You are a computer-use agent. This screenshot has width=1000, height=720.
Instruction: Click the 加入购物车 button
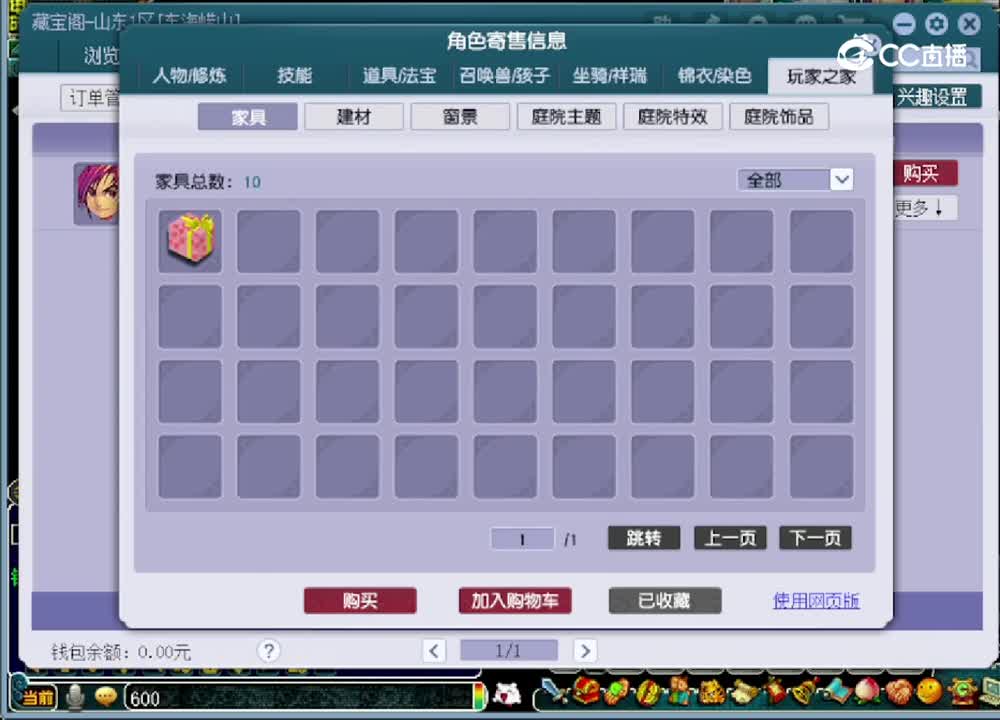[514, 601]
